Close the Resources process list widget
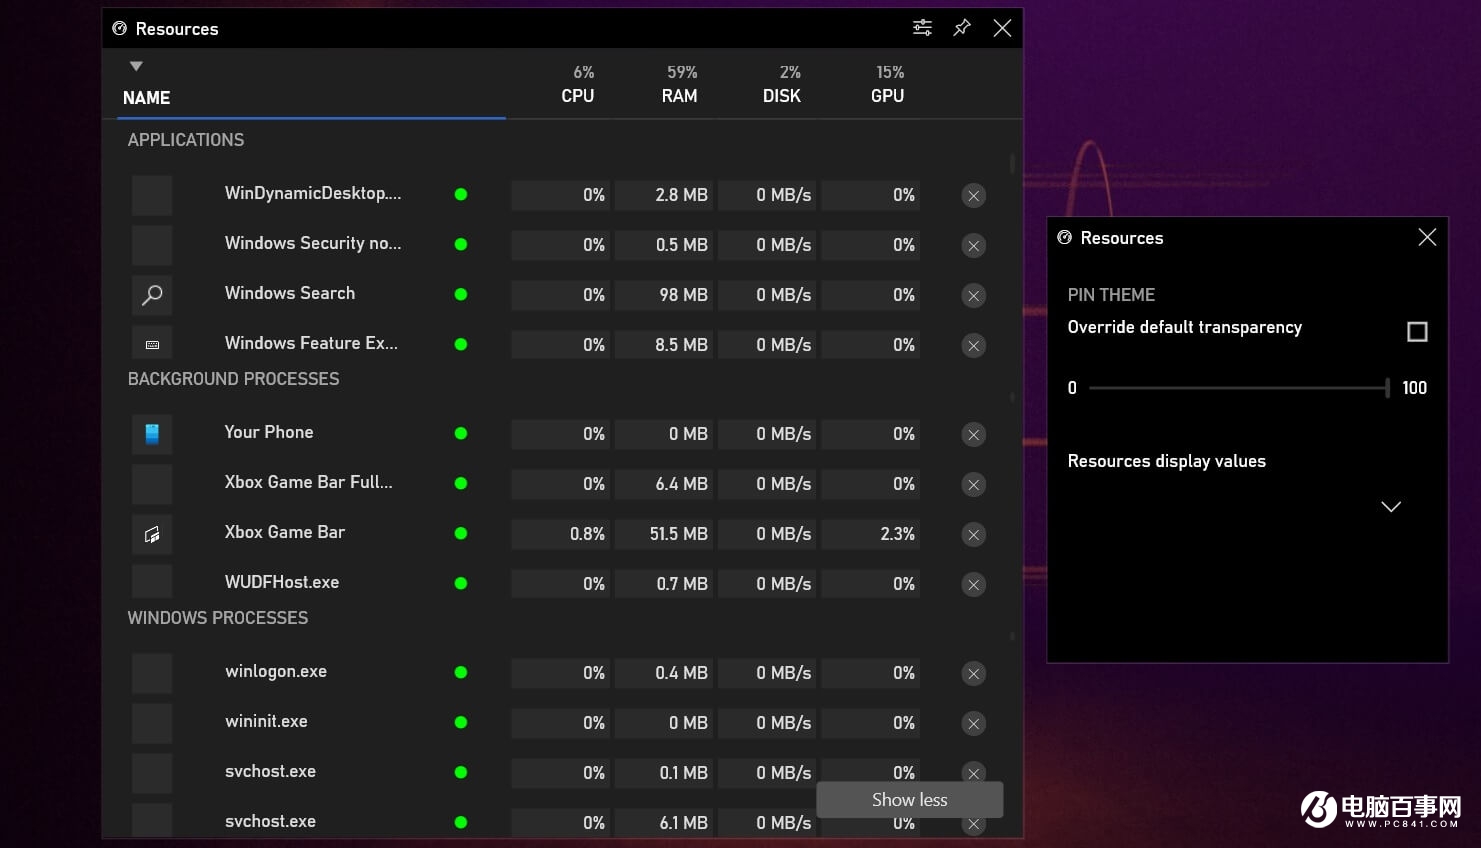The image size is (1481, 848). [x=1002, y=28]
